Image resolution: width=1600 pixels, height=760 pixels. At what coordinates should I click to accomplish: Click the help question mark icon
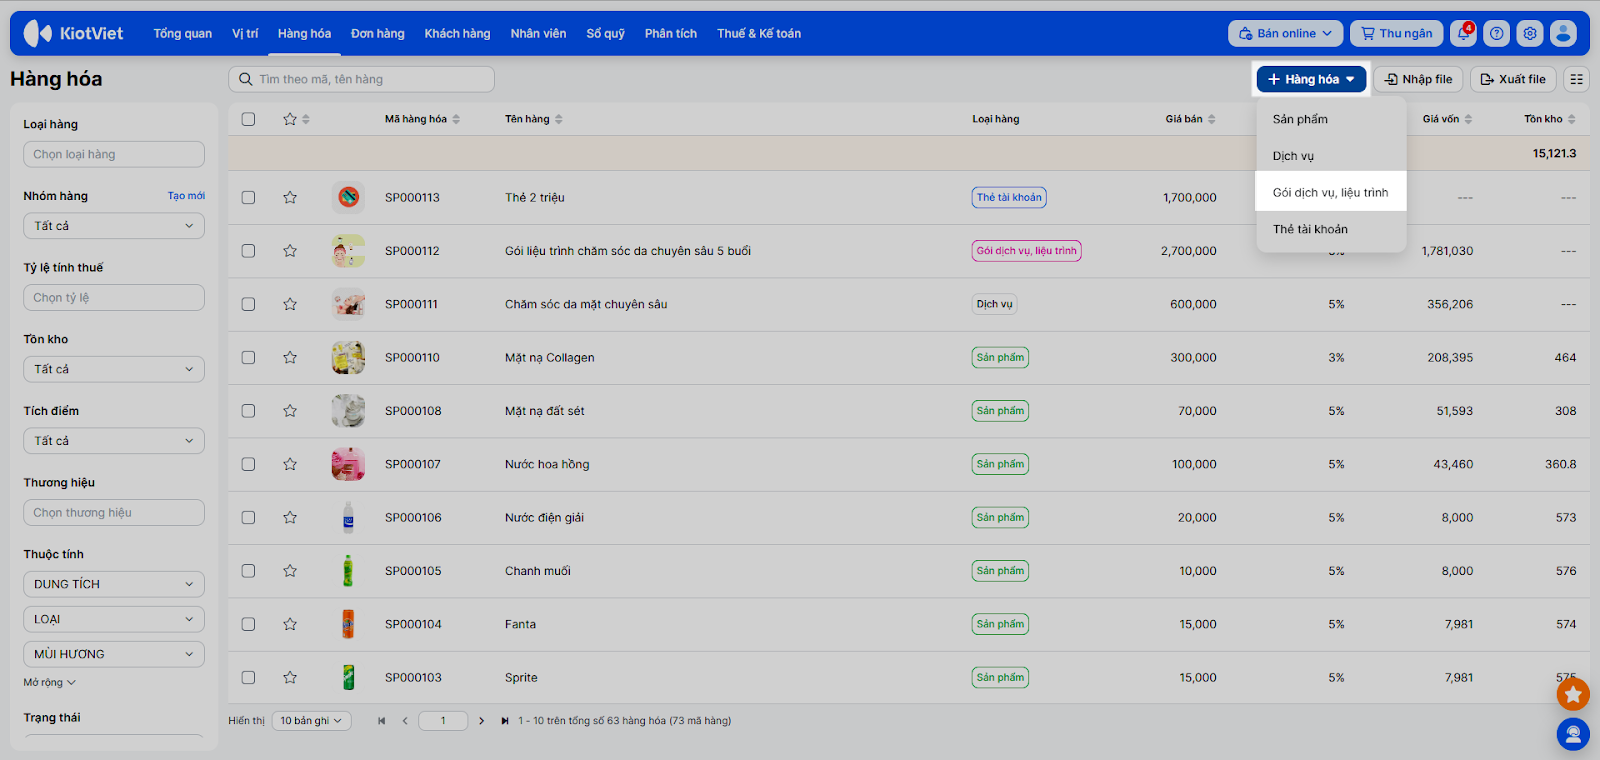click(x=1496, y=33)
